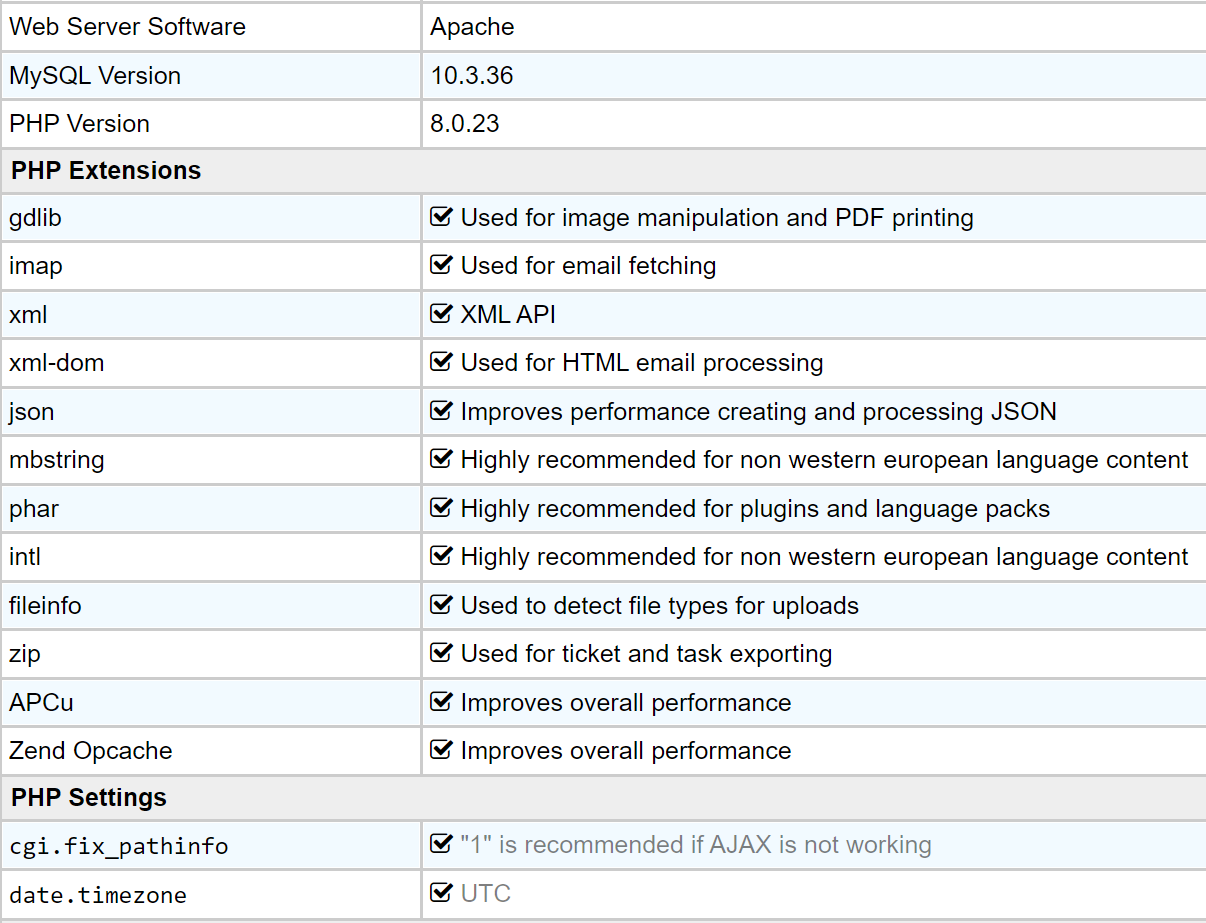
Task: Click the Zend Opcache check icon
Action: point(441,751)
